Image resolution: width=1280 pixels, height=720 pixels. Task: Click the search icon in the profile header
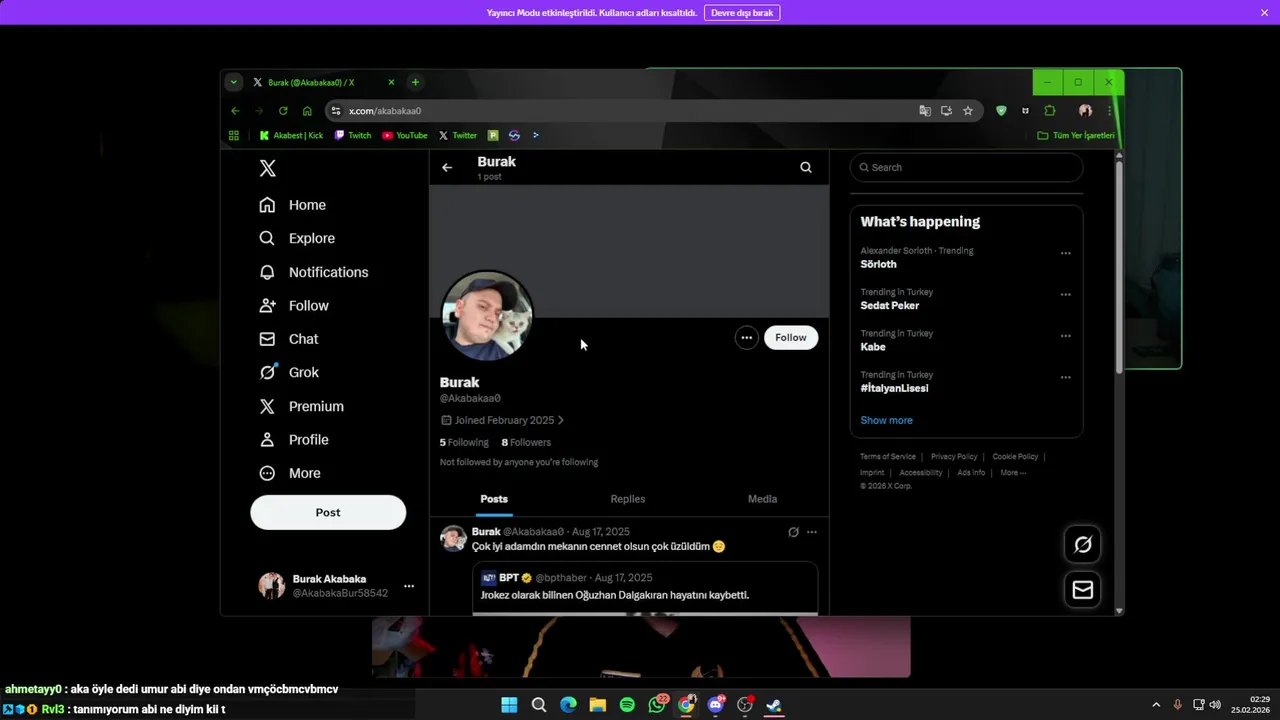click(x=806, y=167)
